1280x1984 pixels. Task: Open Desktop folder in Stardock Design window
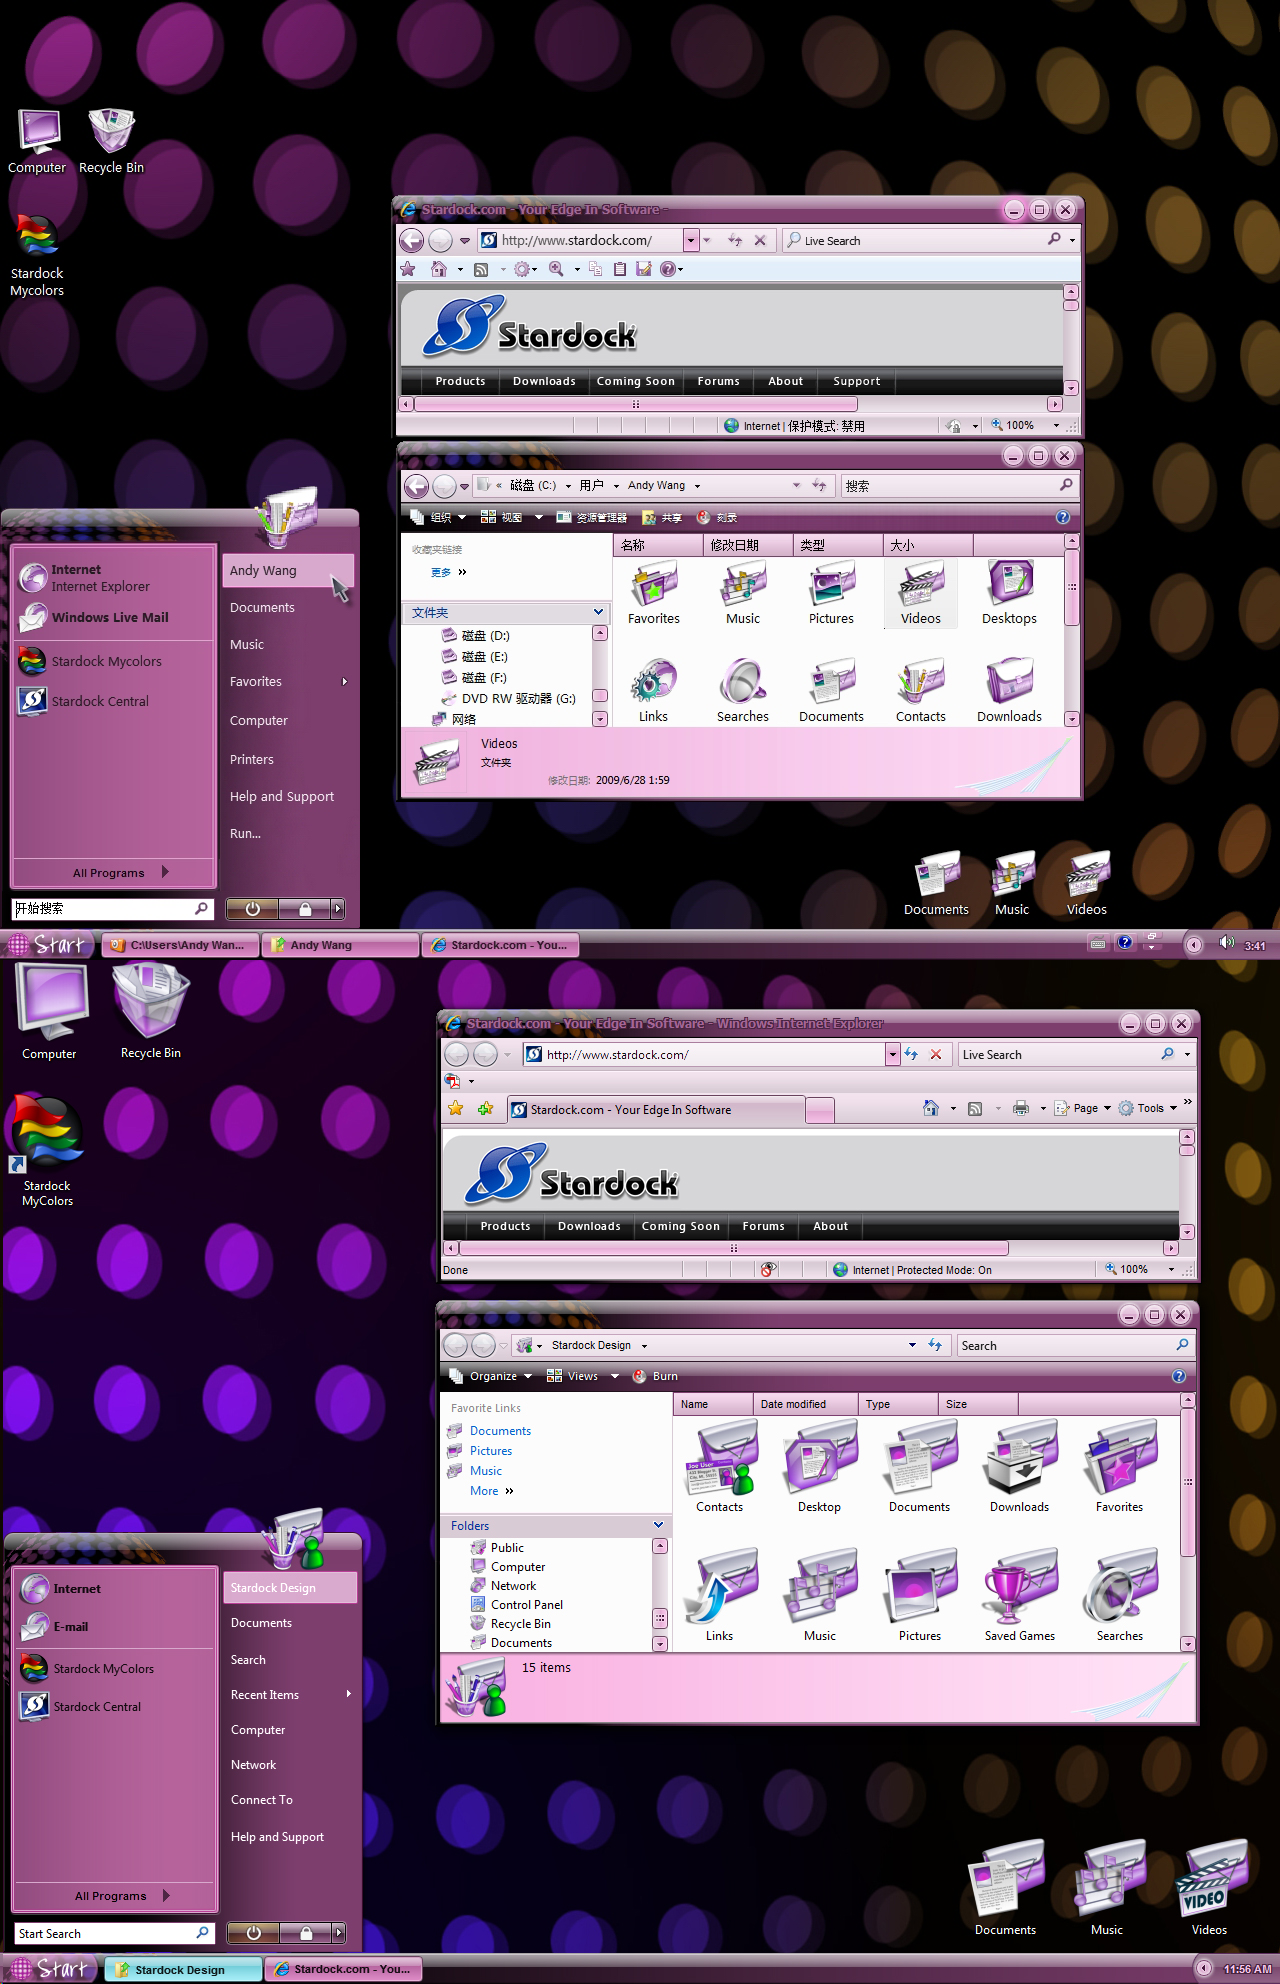(819, 1466)
